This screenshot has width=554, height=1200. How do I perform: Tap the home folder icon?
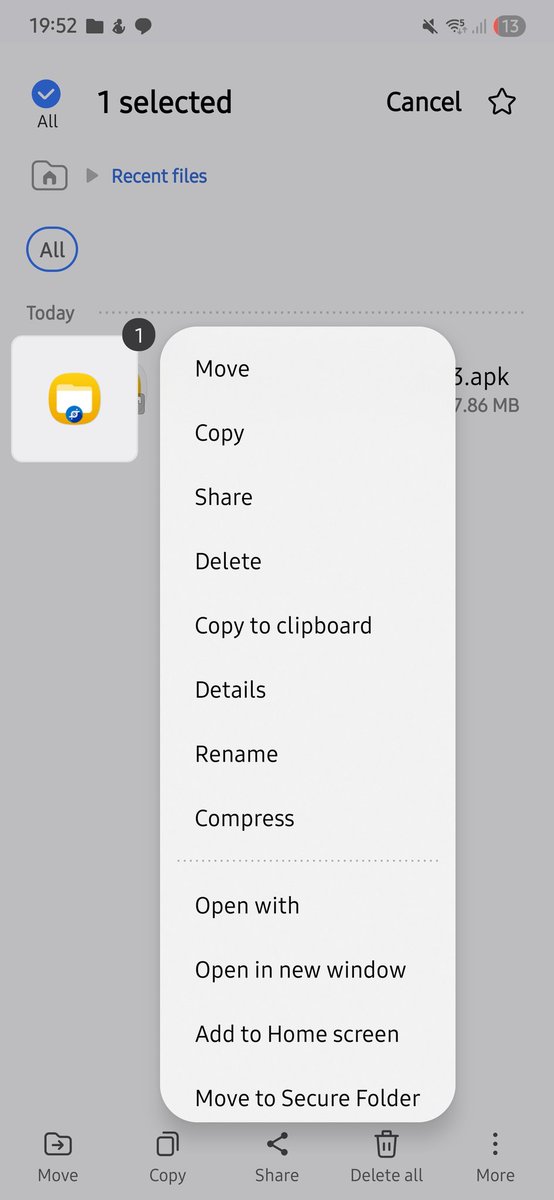[x=49, y=177]
